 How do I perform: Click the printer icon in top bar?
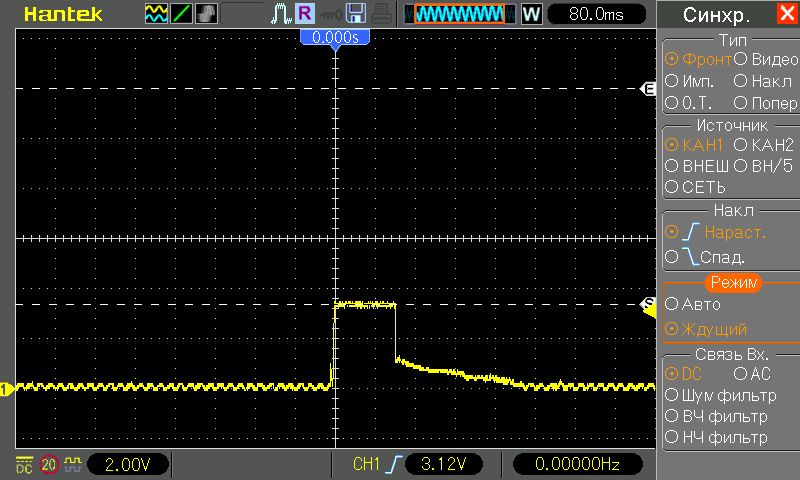[x=381, y=14]
